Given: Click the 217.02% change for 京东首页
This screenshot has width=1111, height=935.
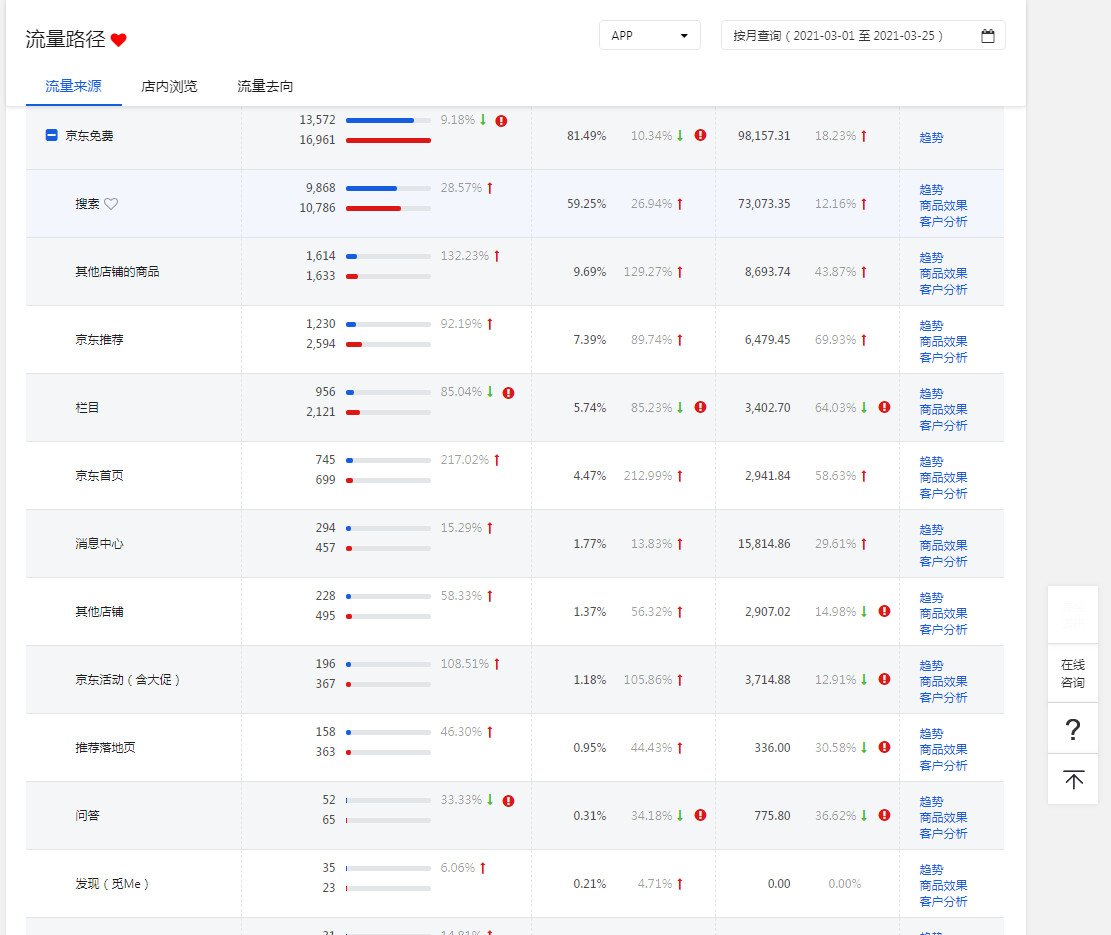Looking at the screenshot, I should pos(465,460).
